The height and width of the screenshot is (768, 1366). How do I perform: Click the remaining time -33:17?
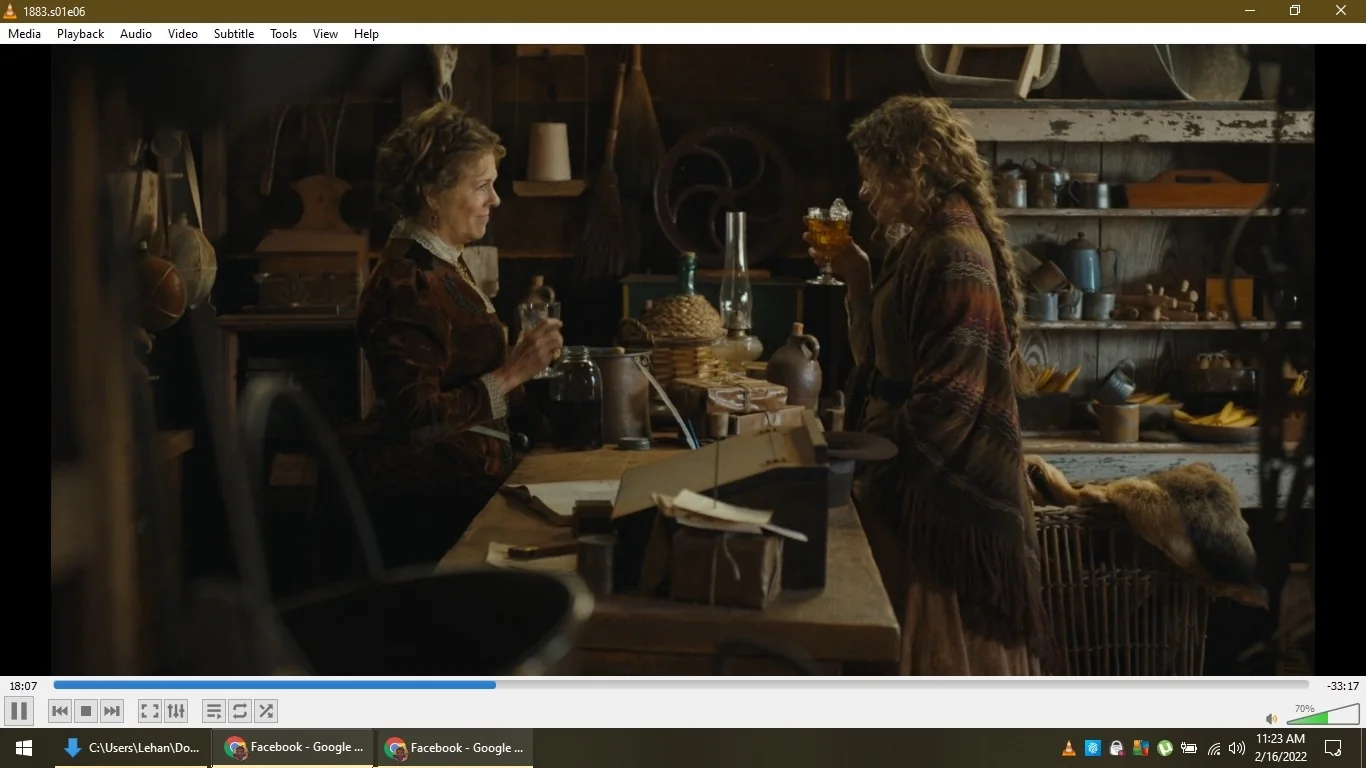1342,686
